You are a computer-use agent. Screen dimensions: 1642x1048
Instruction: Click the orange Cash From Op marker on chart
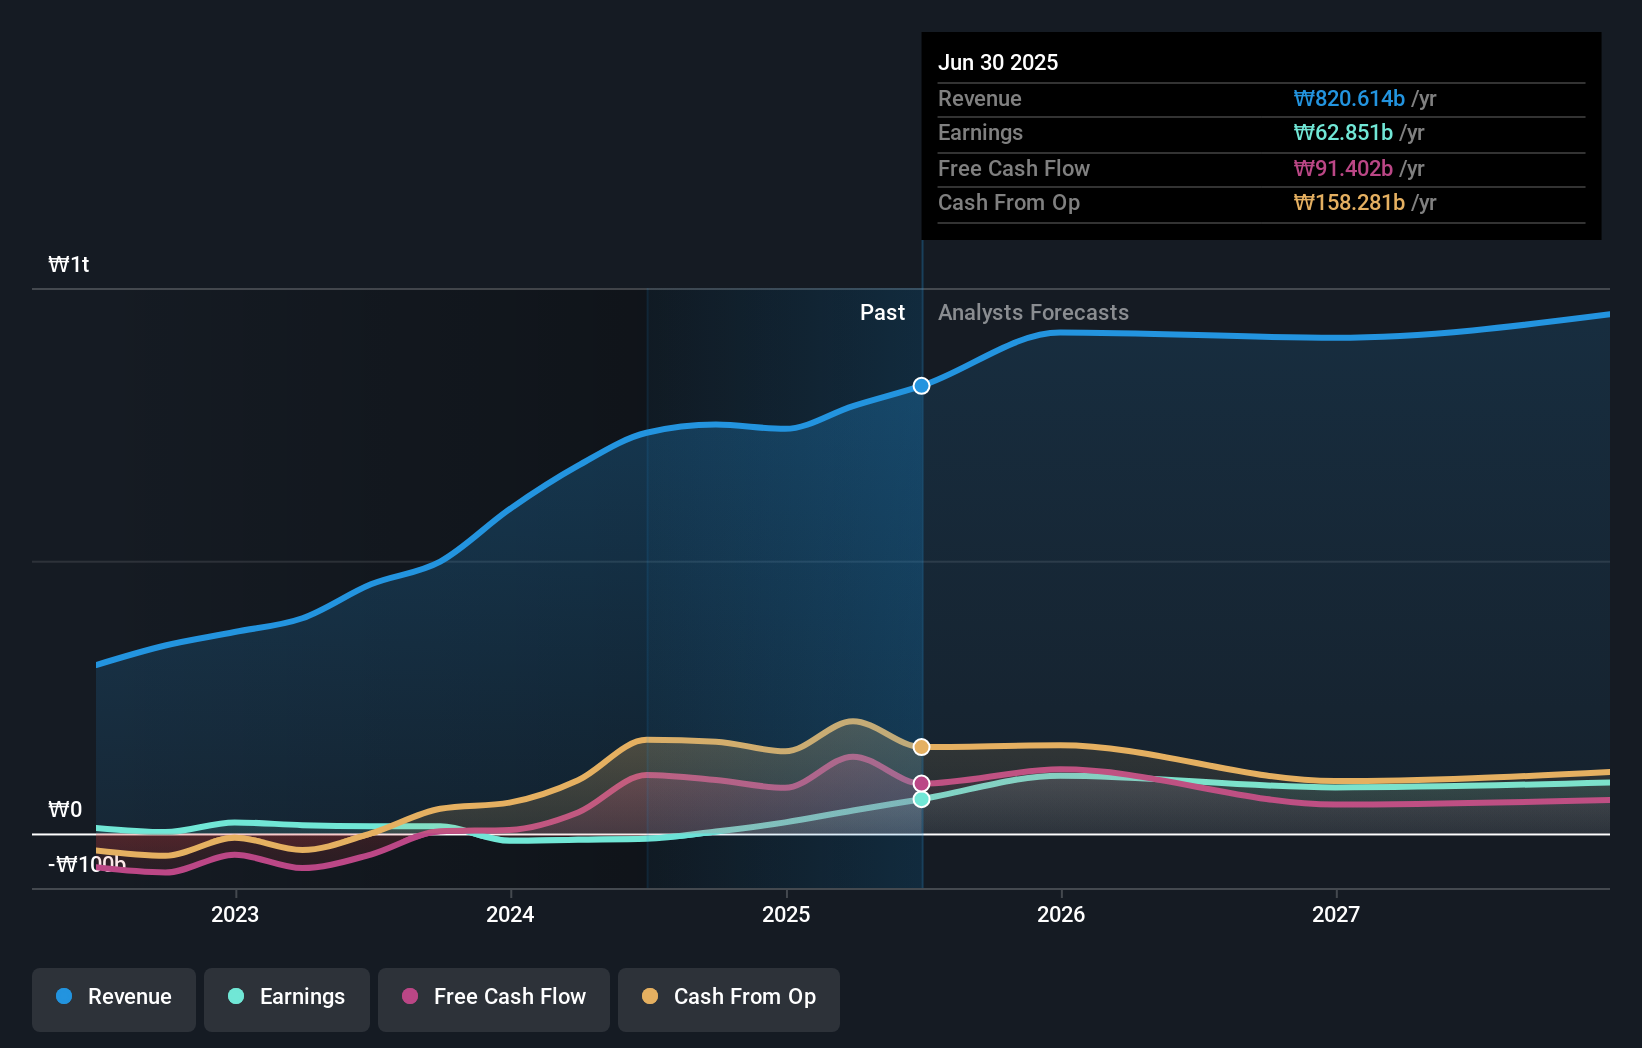click(x=921, y=746)
